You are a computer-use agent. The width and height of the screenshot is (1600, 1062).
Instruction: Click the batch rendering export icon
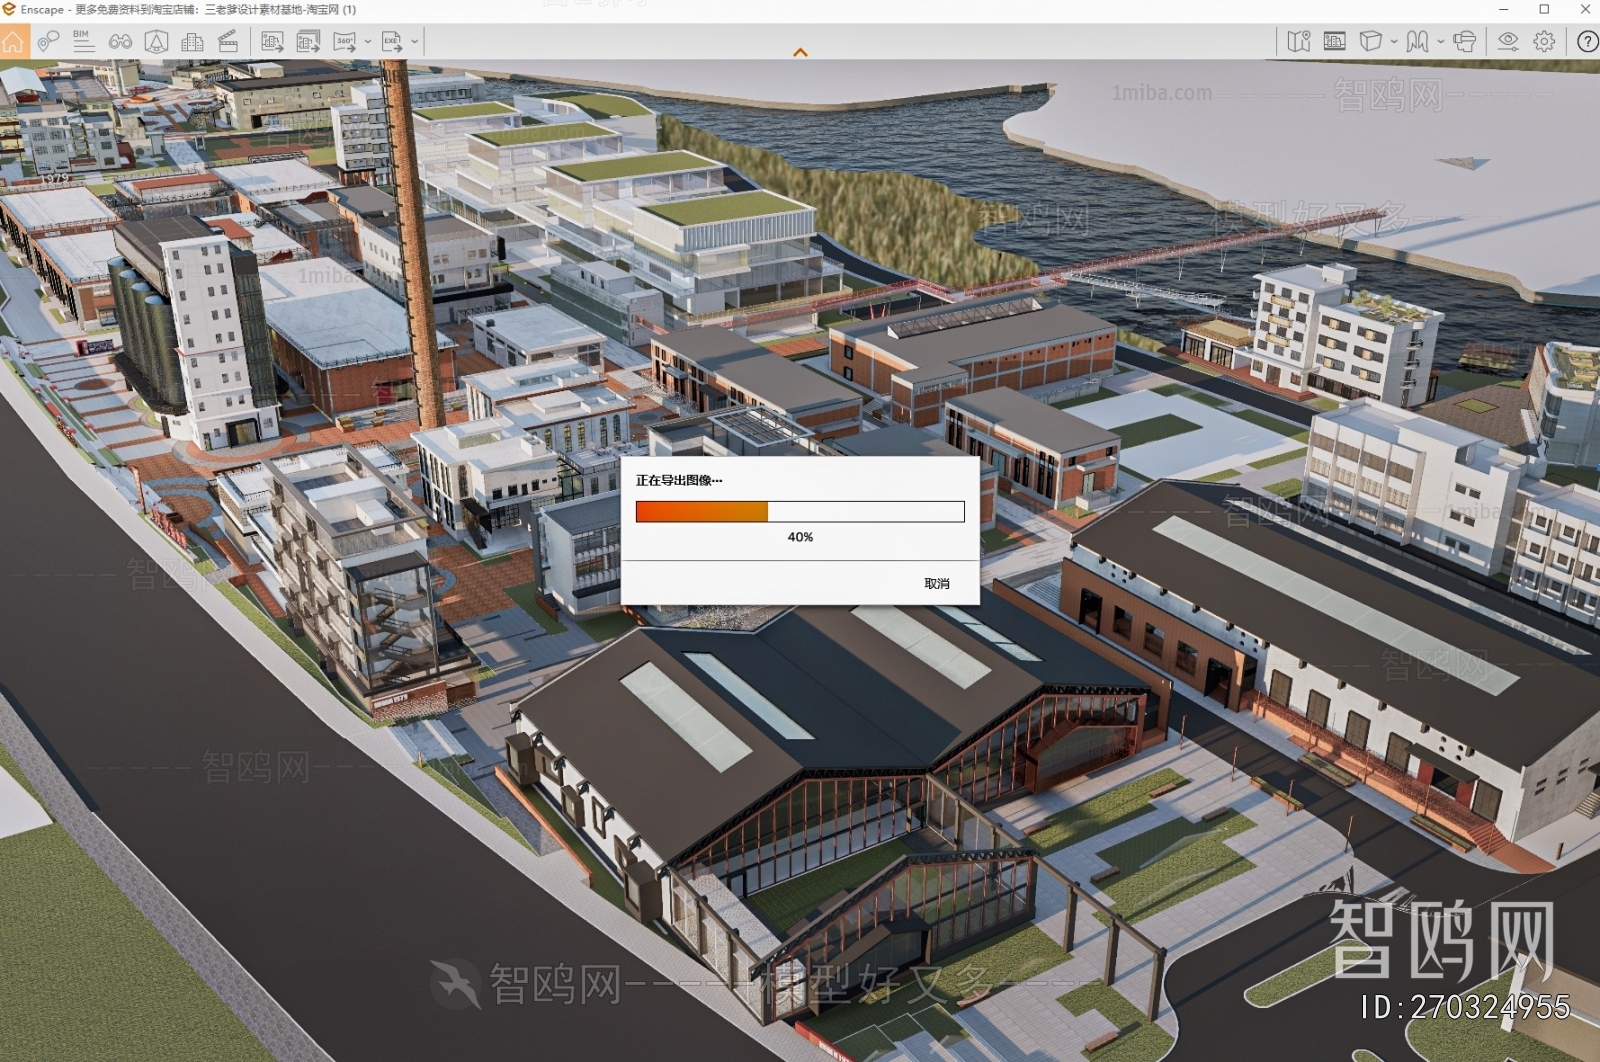click(x=308, y=42)
